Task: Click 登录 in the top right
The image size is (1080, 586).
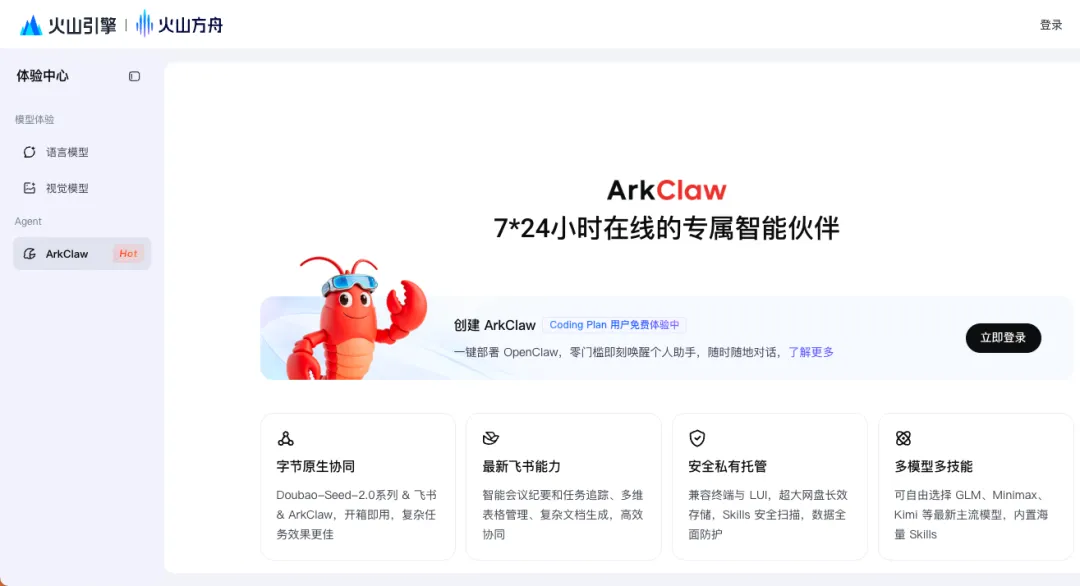Action: (1051, 25)
